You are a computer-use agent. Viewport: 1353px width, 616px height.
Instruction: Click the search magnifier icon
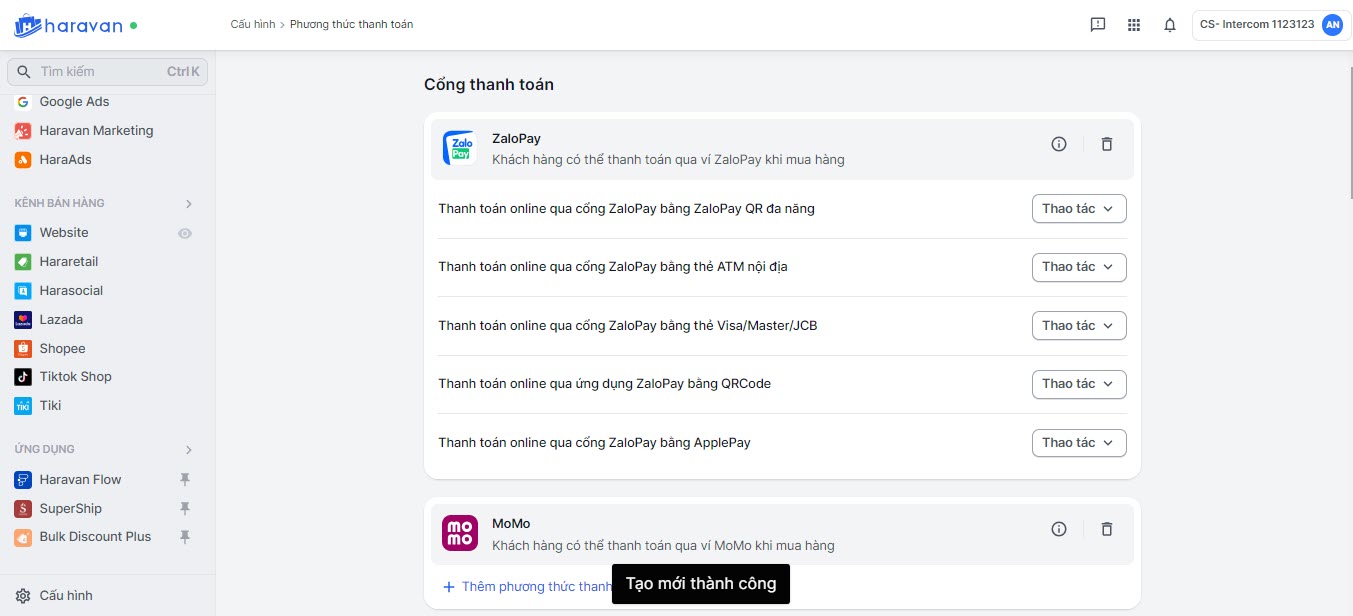tap(24, 72)
